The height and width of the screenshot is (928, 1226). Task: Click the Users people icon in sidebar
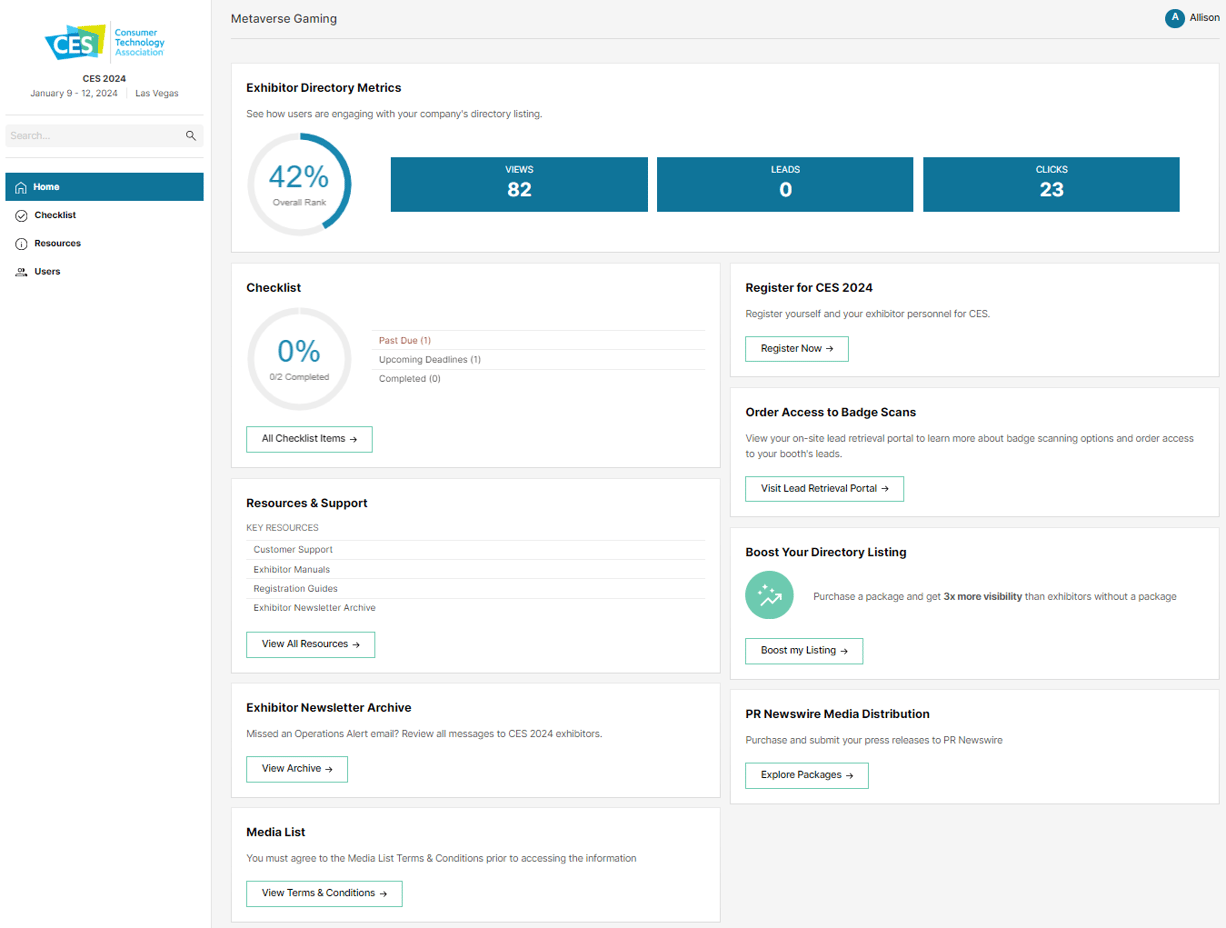pyautogui.click(x=21, y=272)
